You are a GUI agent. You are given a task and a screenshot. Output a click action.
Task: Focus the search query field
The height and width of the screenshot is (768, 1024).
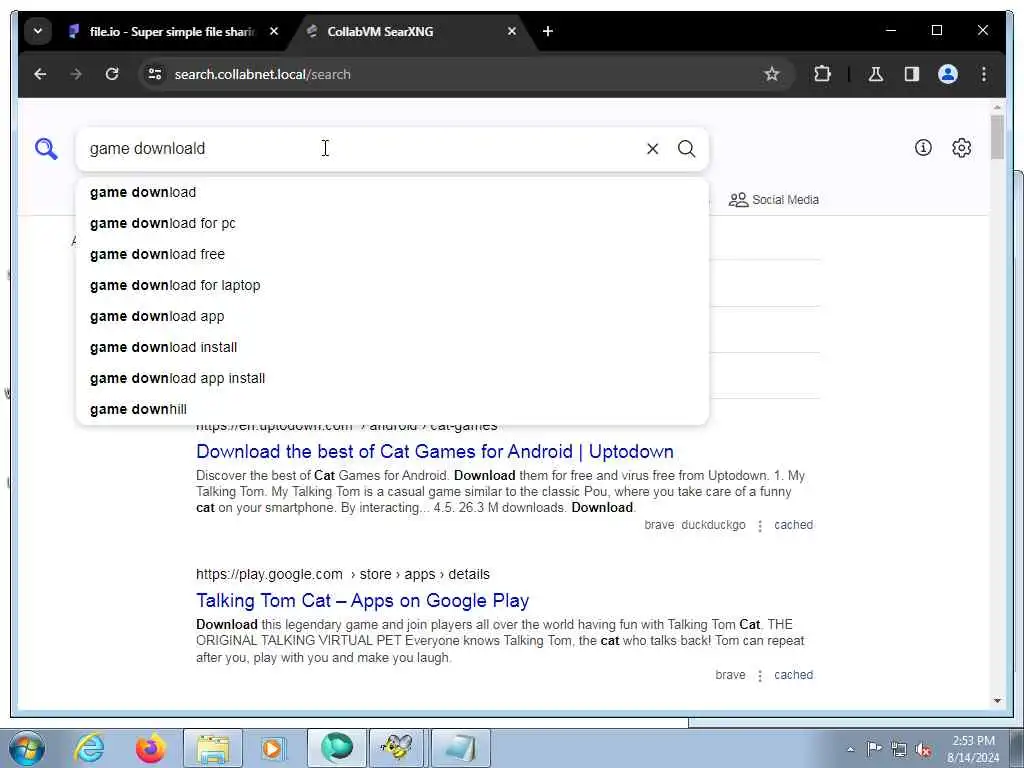coord(359,149)
